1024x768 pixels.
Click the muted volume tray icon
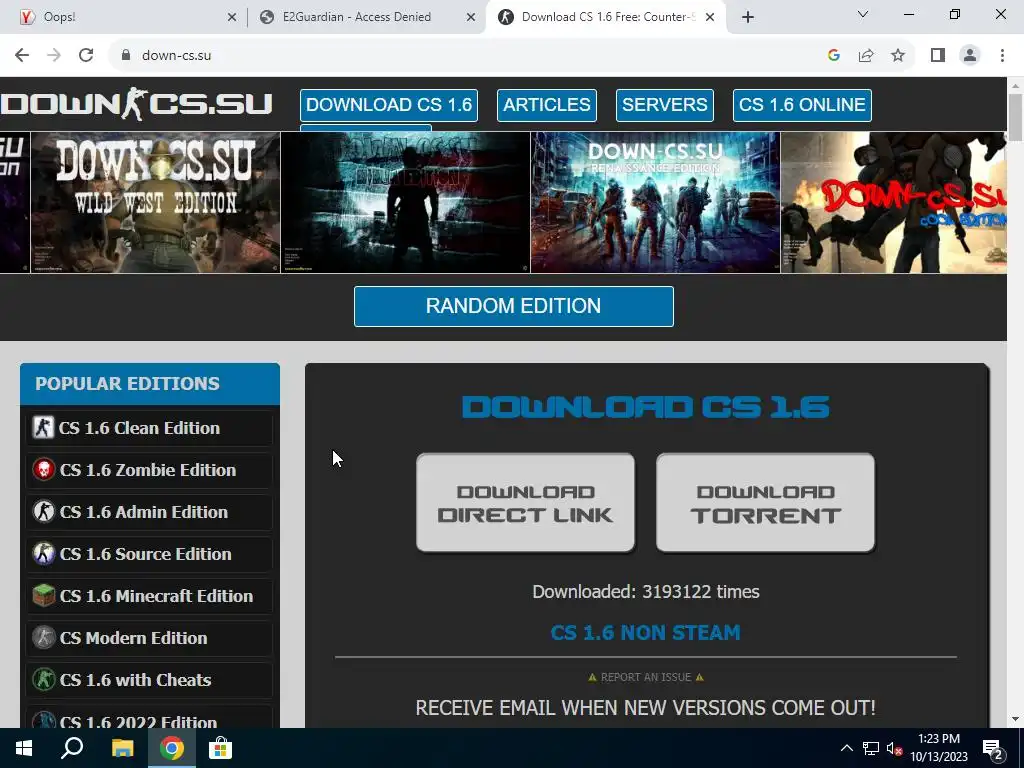point(894,748)
